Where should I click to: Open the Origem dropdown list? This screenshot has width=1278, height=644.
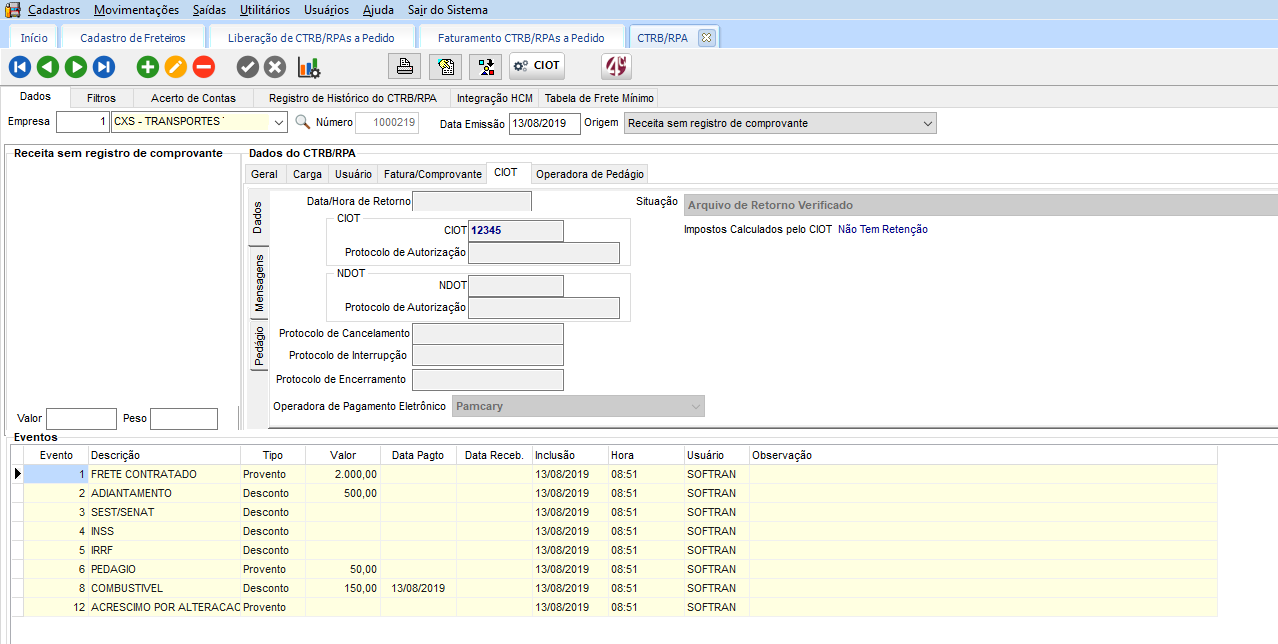pos(928,123)
